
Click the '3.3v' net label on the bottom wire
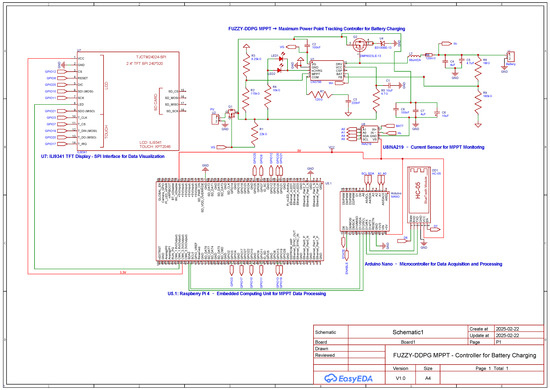click(122, 272)
